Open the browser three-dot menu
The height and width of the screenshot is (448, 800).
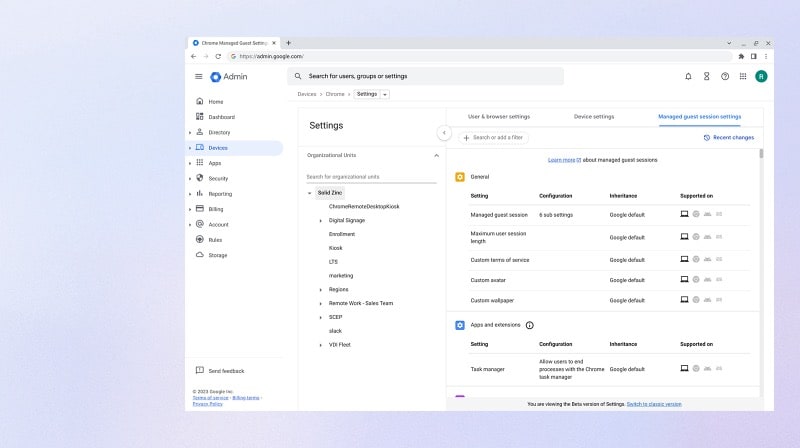coord(765,56)
